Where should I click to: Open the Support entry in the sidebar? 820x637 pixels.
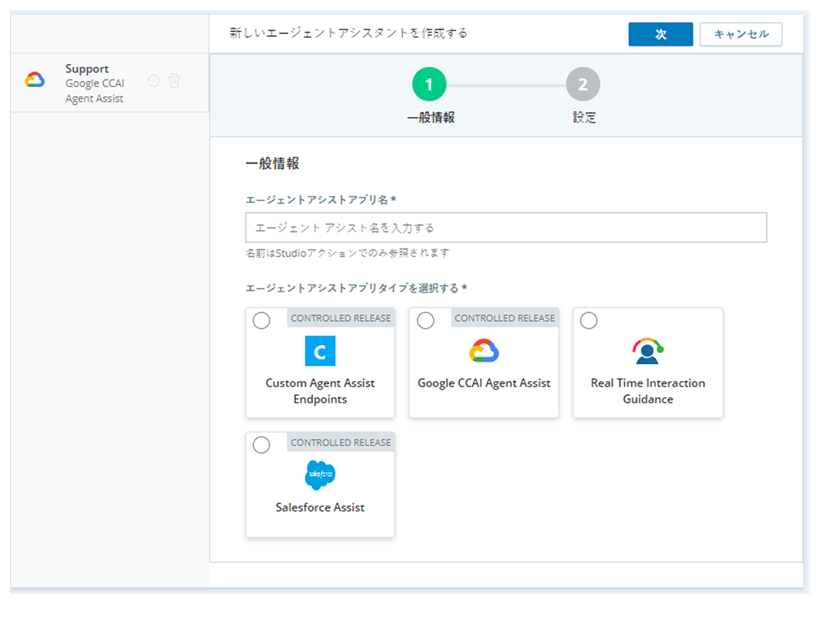110,83
